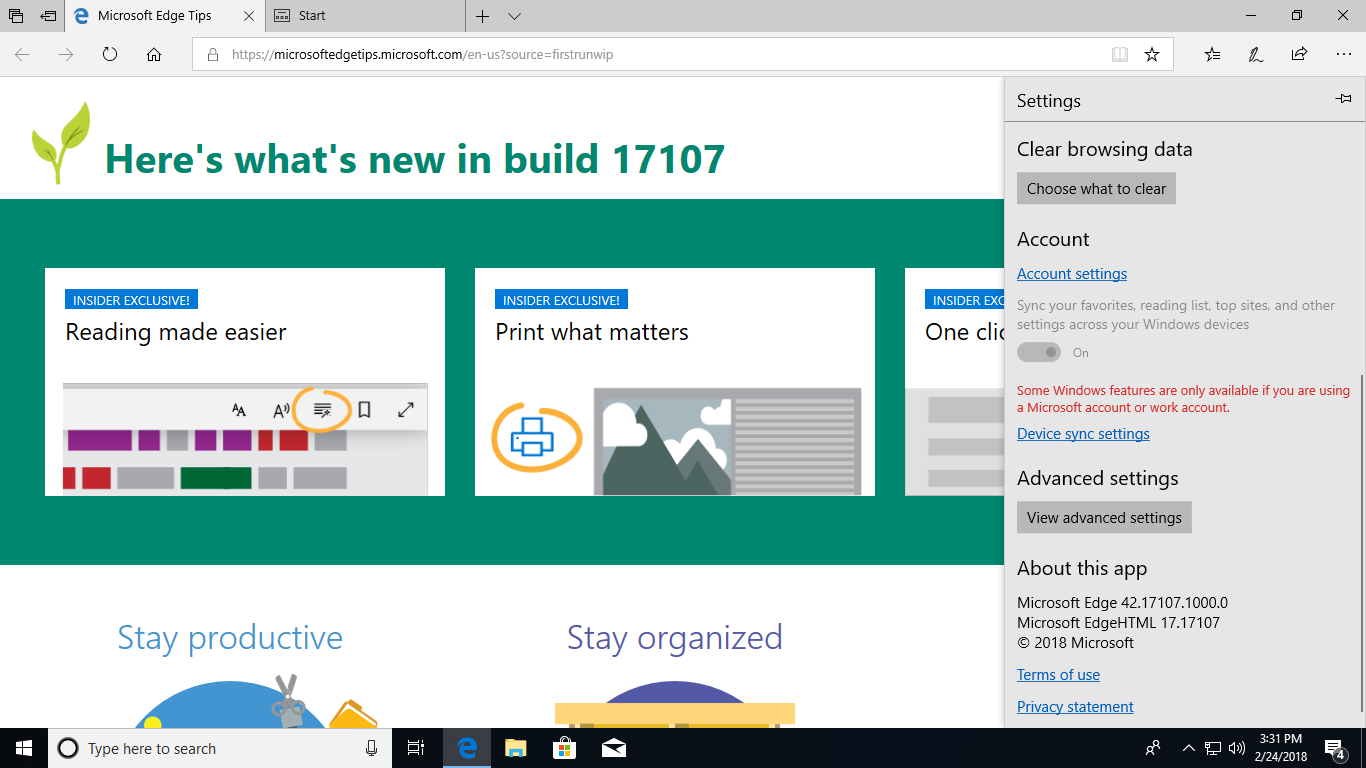Show hidden system tray icons
This screenshot has width=1366, height=768.
tap(1188, 748)
